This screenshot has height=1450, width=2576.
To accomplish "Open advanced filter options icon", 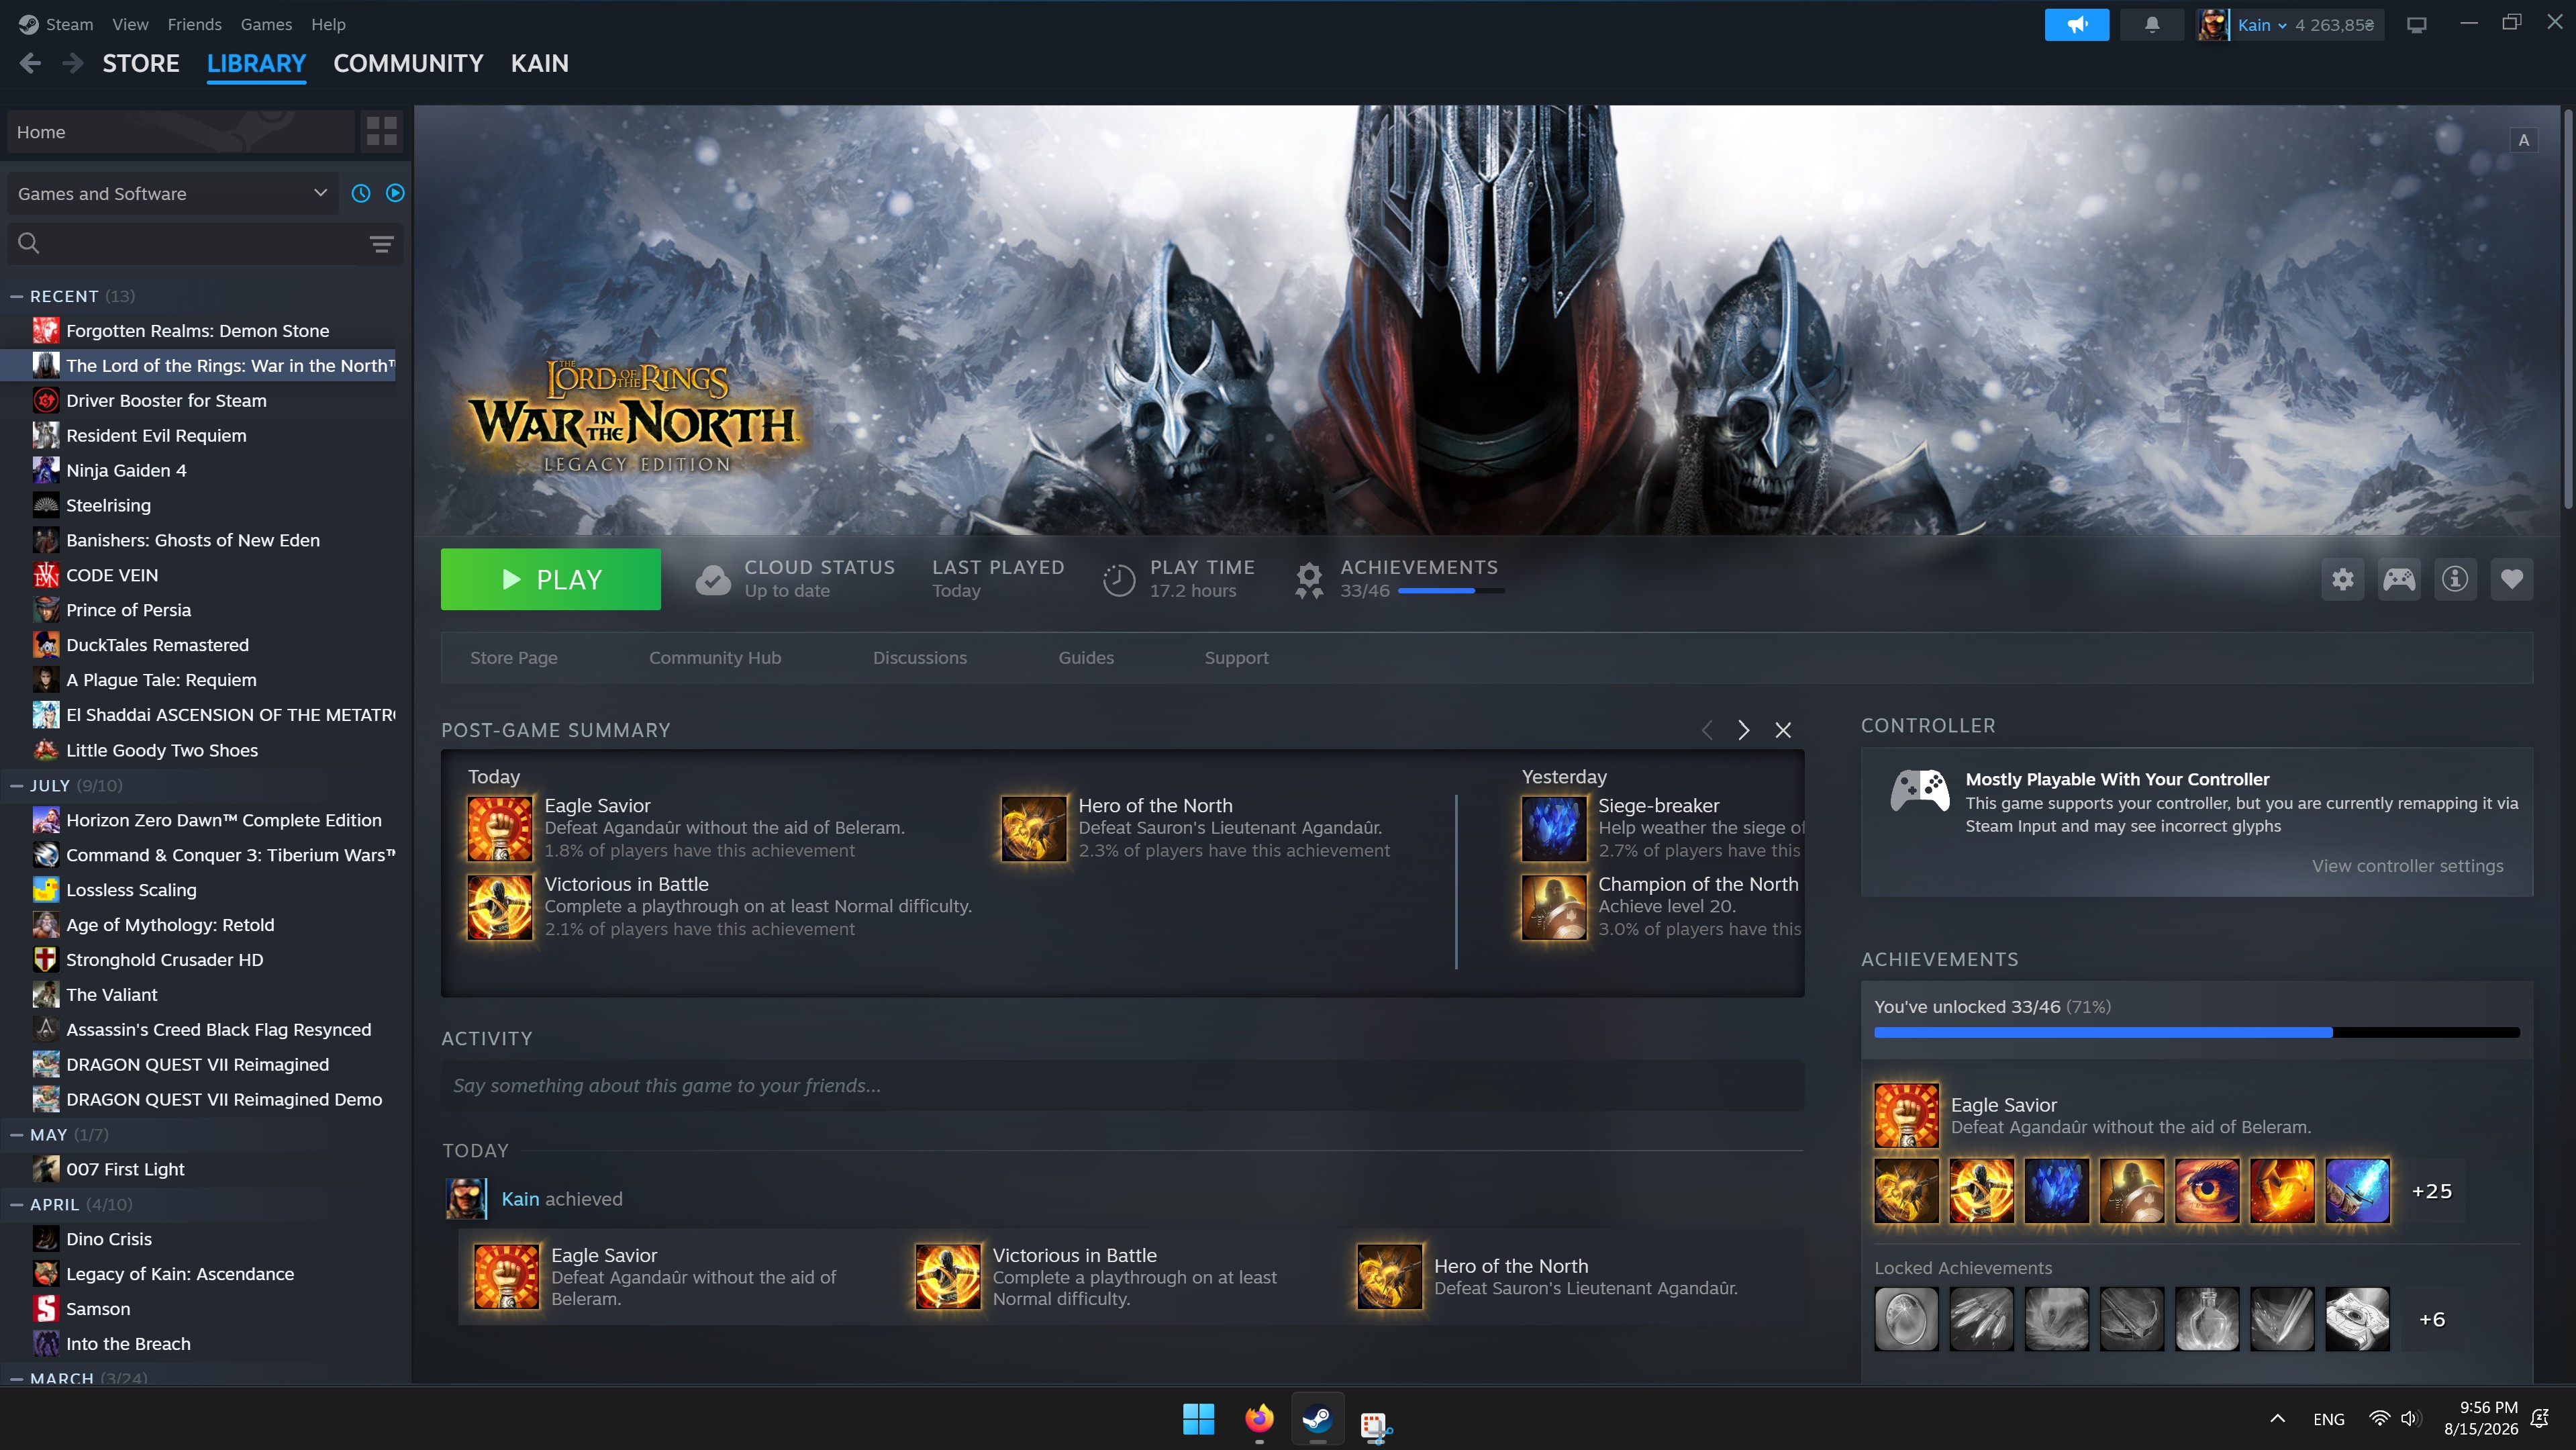I will 381,244.
